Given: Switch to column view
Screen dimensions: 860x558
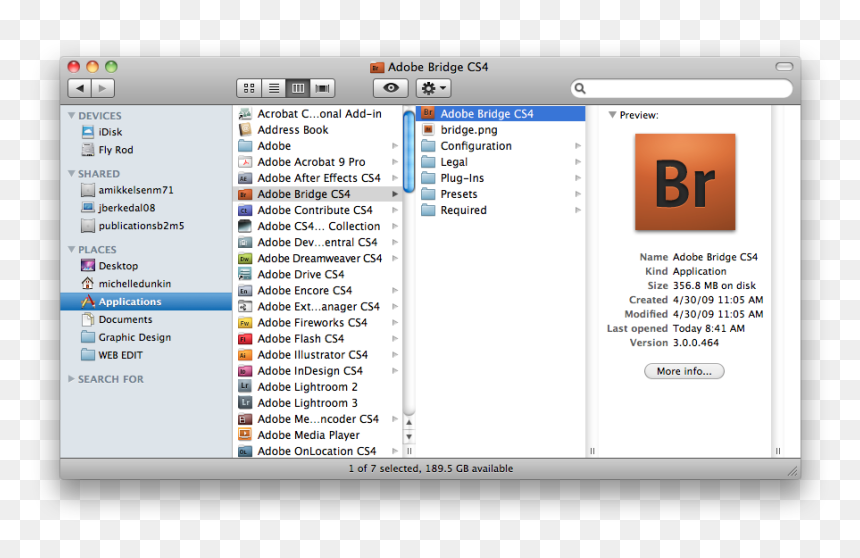Looking at the screenshot, I should [x=298, y=88].
